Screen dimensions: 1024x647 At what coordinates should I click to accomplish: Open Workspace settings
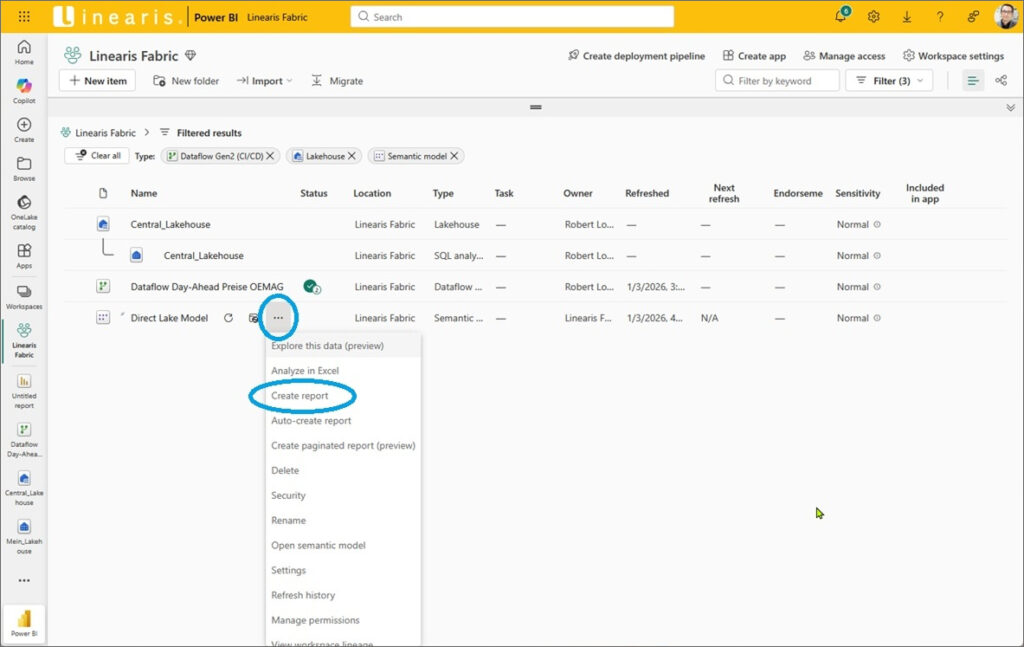pos(953,56)
